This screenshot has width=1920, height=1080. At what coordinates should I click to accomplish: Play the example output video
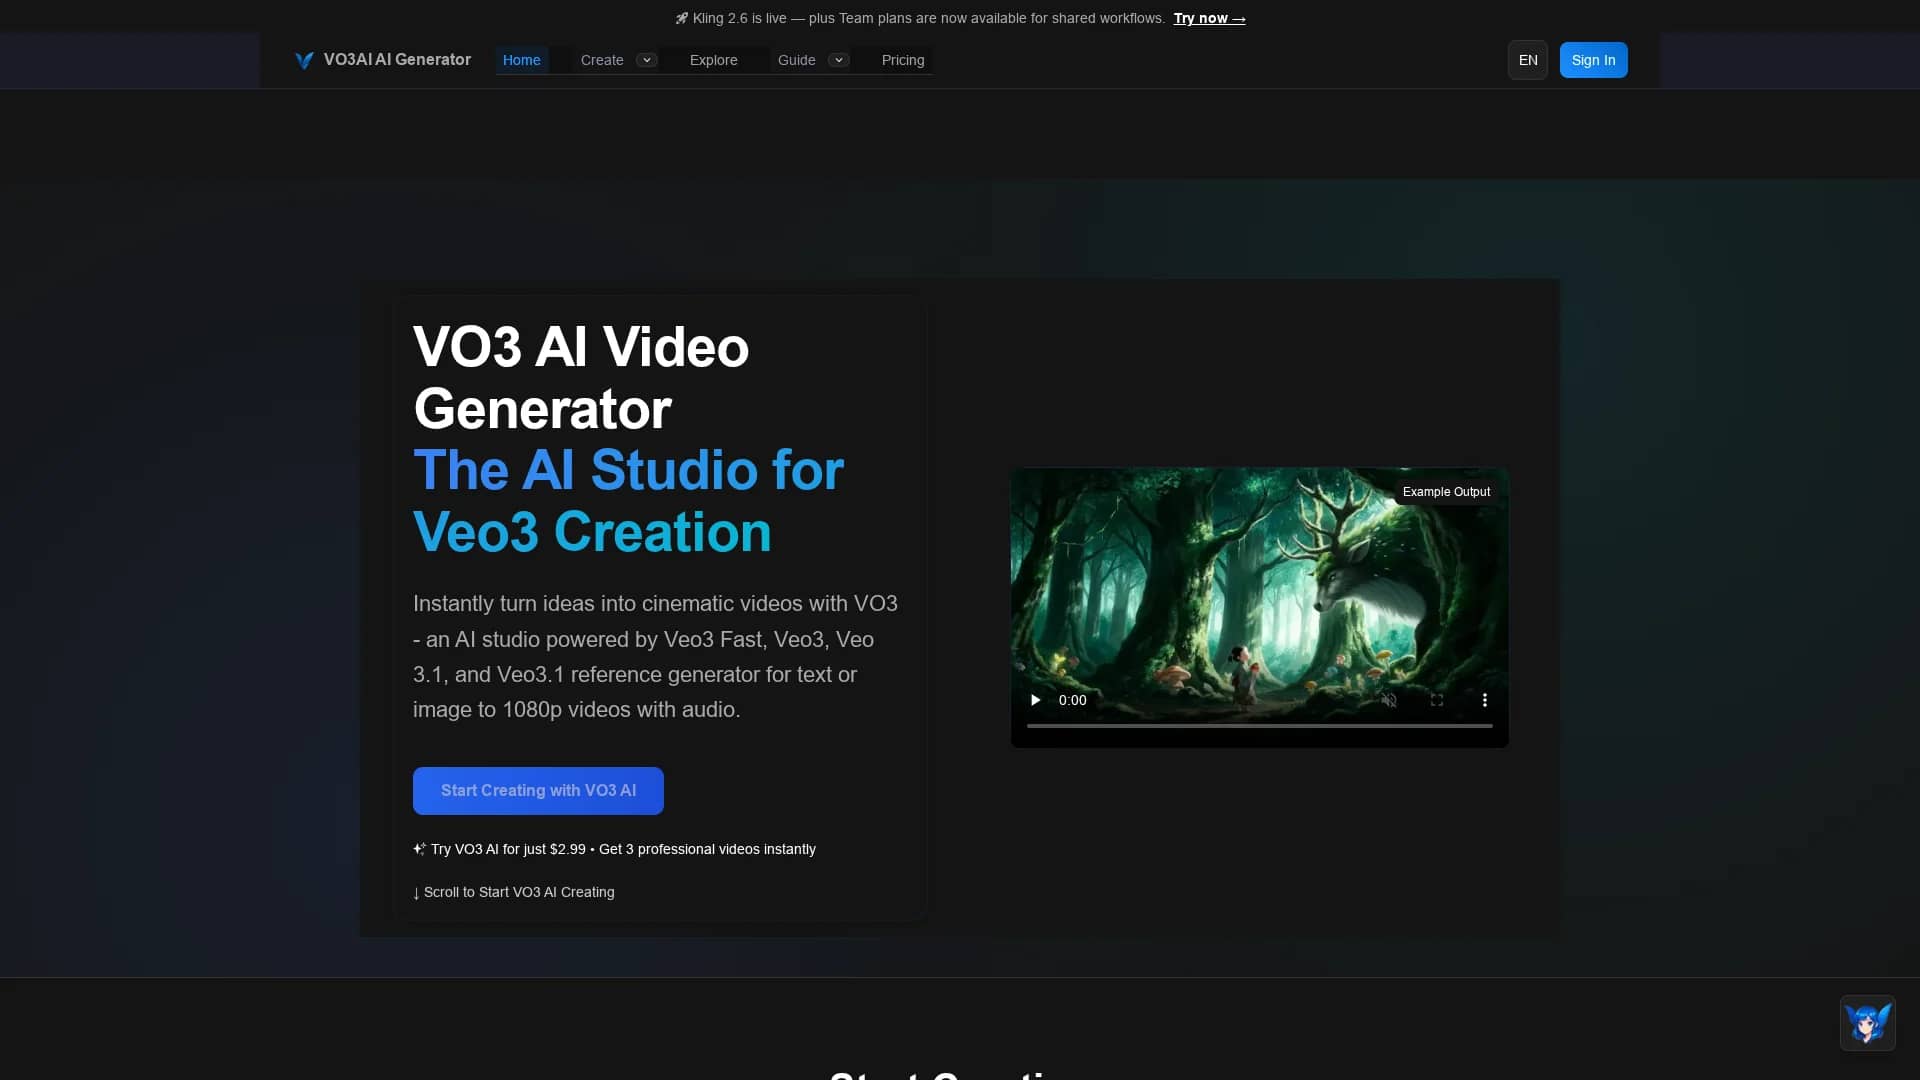coord(1035,700)
